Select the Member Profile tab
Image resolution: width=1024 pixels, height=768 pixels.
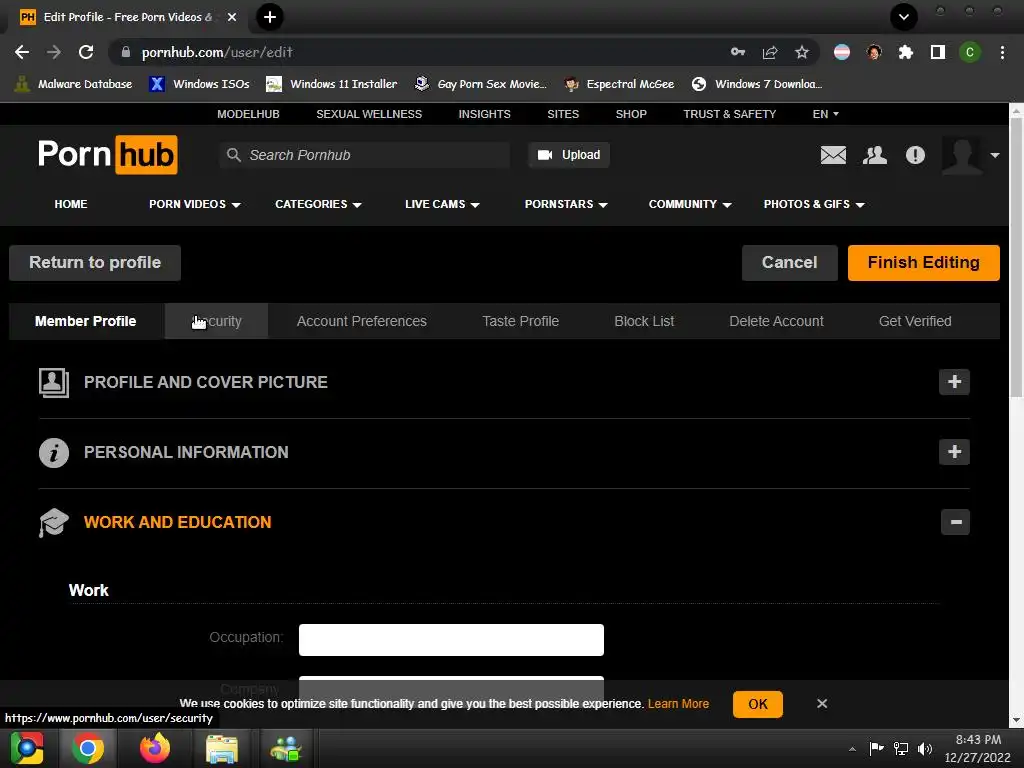86,321
